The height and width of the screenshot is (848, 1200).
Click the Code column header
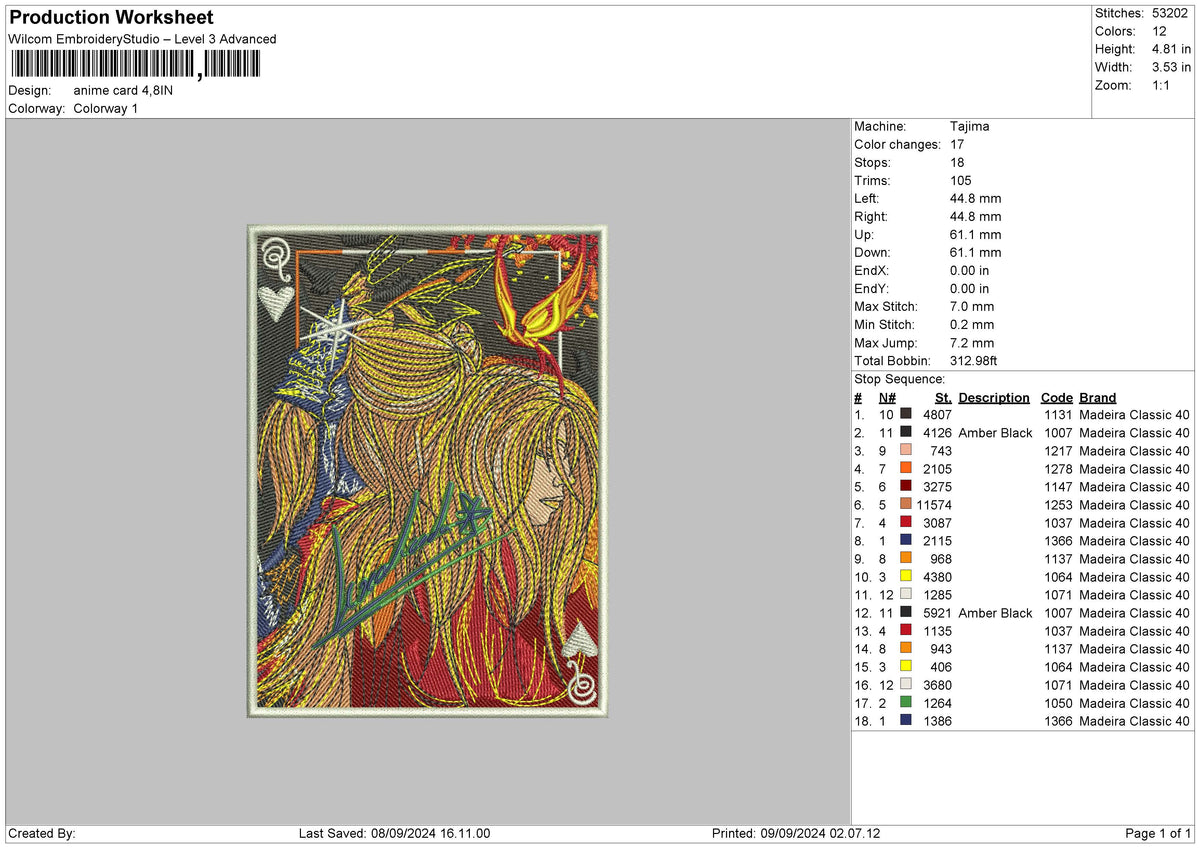(x=1057, y=397)
